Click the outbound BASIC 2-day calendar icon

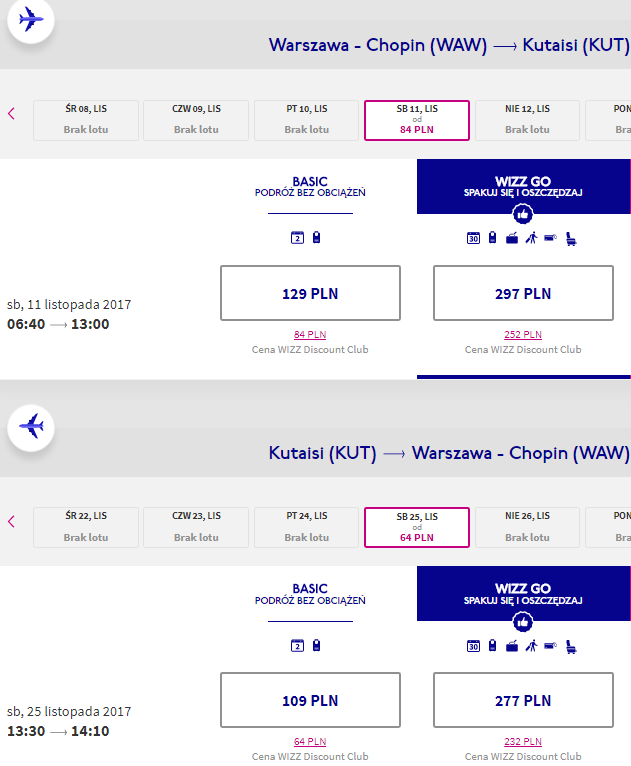click(x=297, y=238)
